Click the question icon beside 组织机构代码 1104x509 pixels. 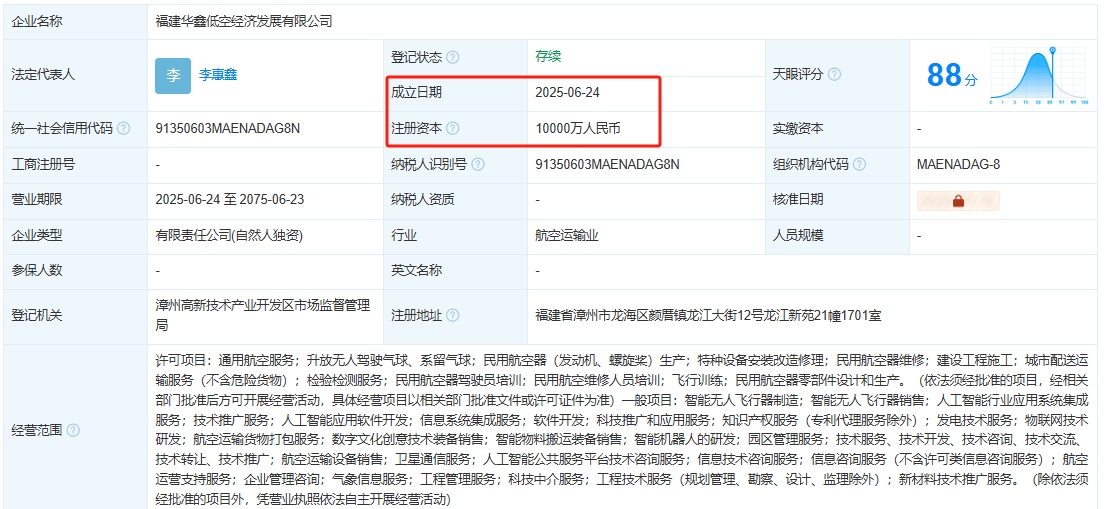(x=860, y=164)
